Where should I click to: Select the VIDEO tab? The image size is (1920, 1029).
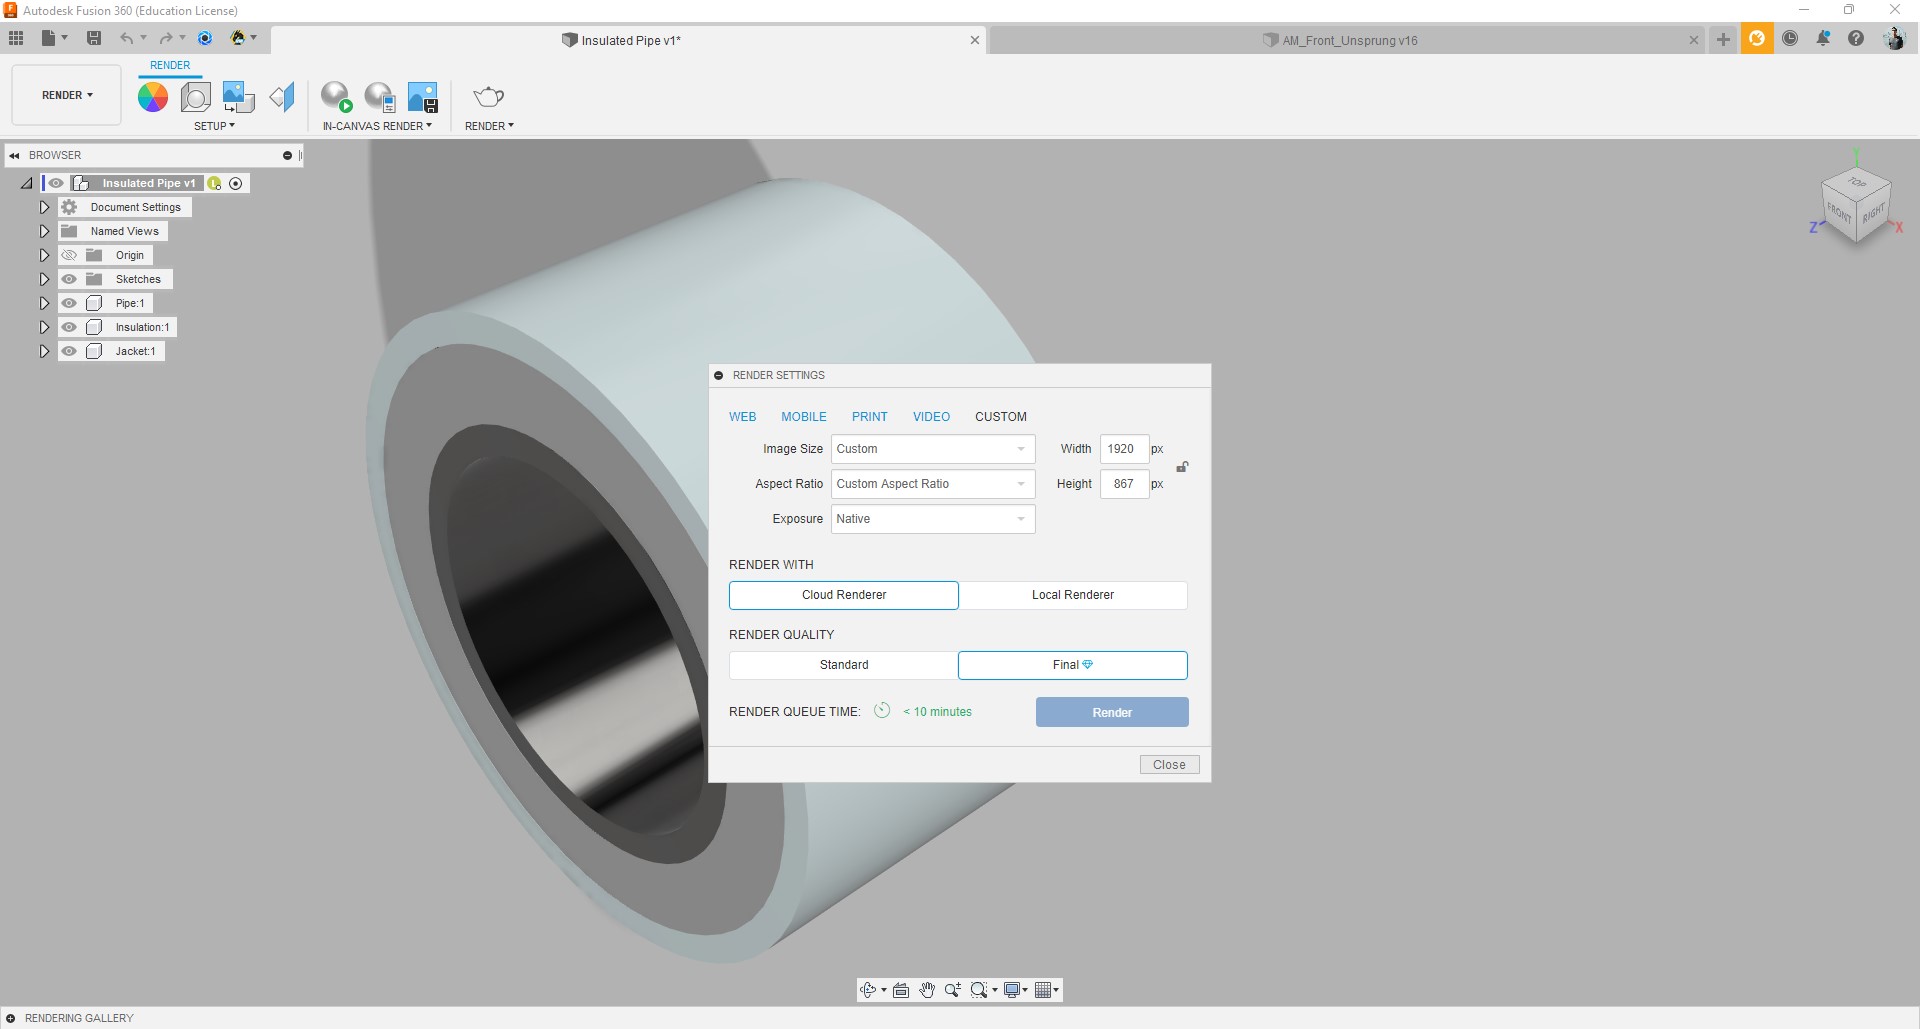pyautogui.click(x=930, y=416)
